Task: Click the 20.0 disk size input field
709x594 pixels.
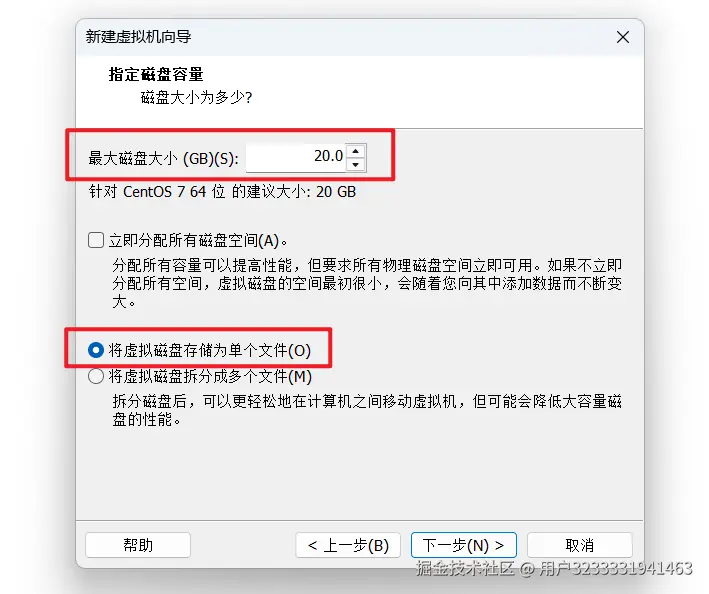Action: coord(296,157)
